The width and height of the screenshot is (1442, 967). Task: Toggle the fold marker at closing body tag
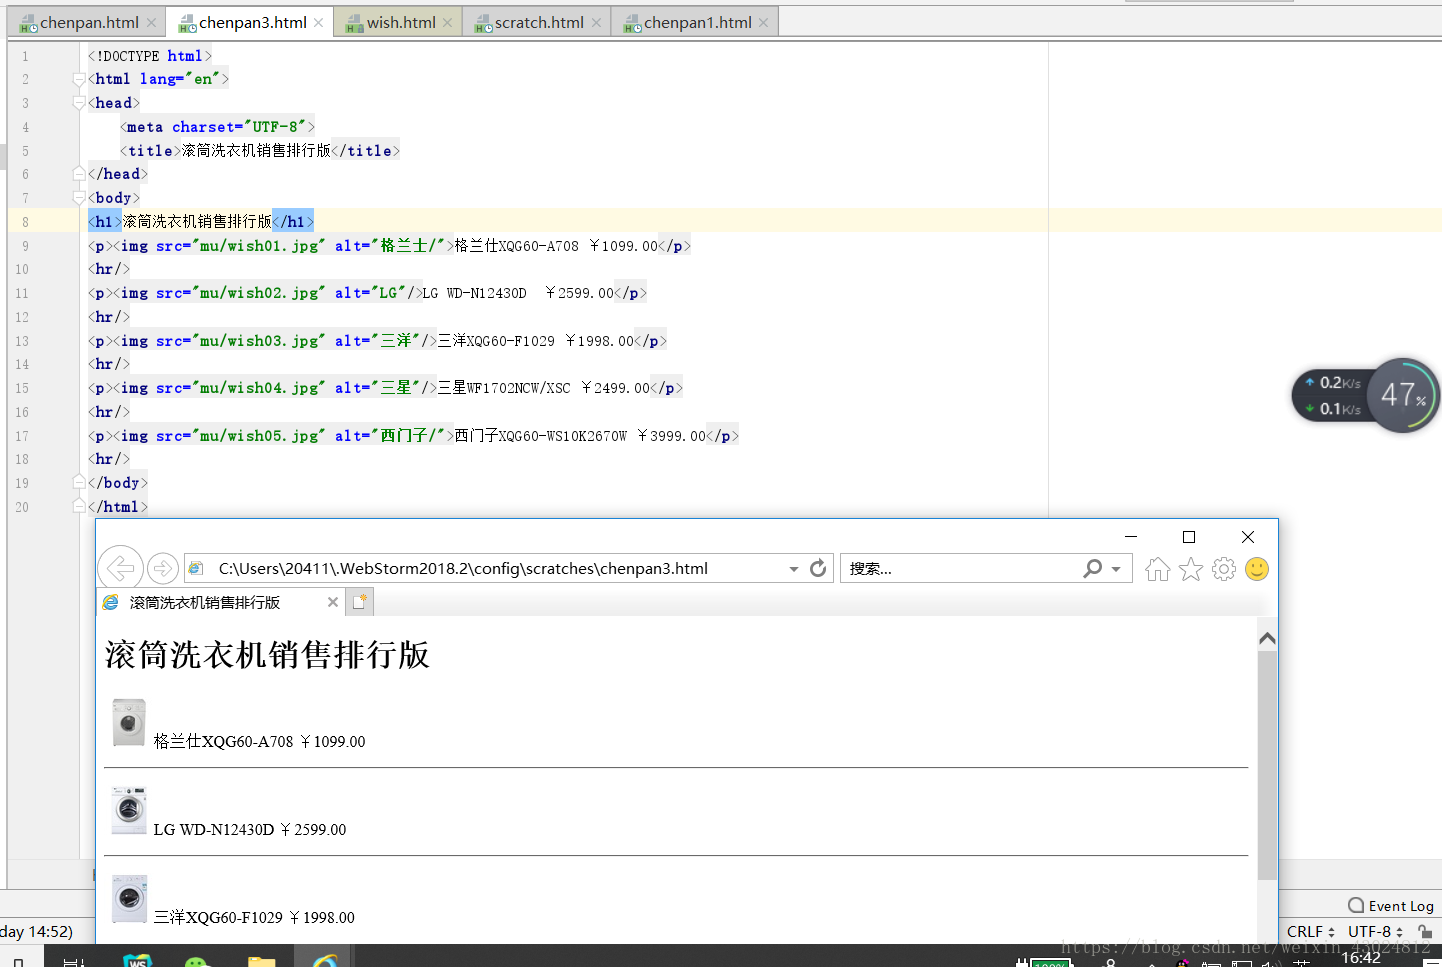(79, 483)
